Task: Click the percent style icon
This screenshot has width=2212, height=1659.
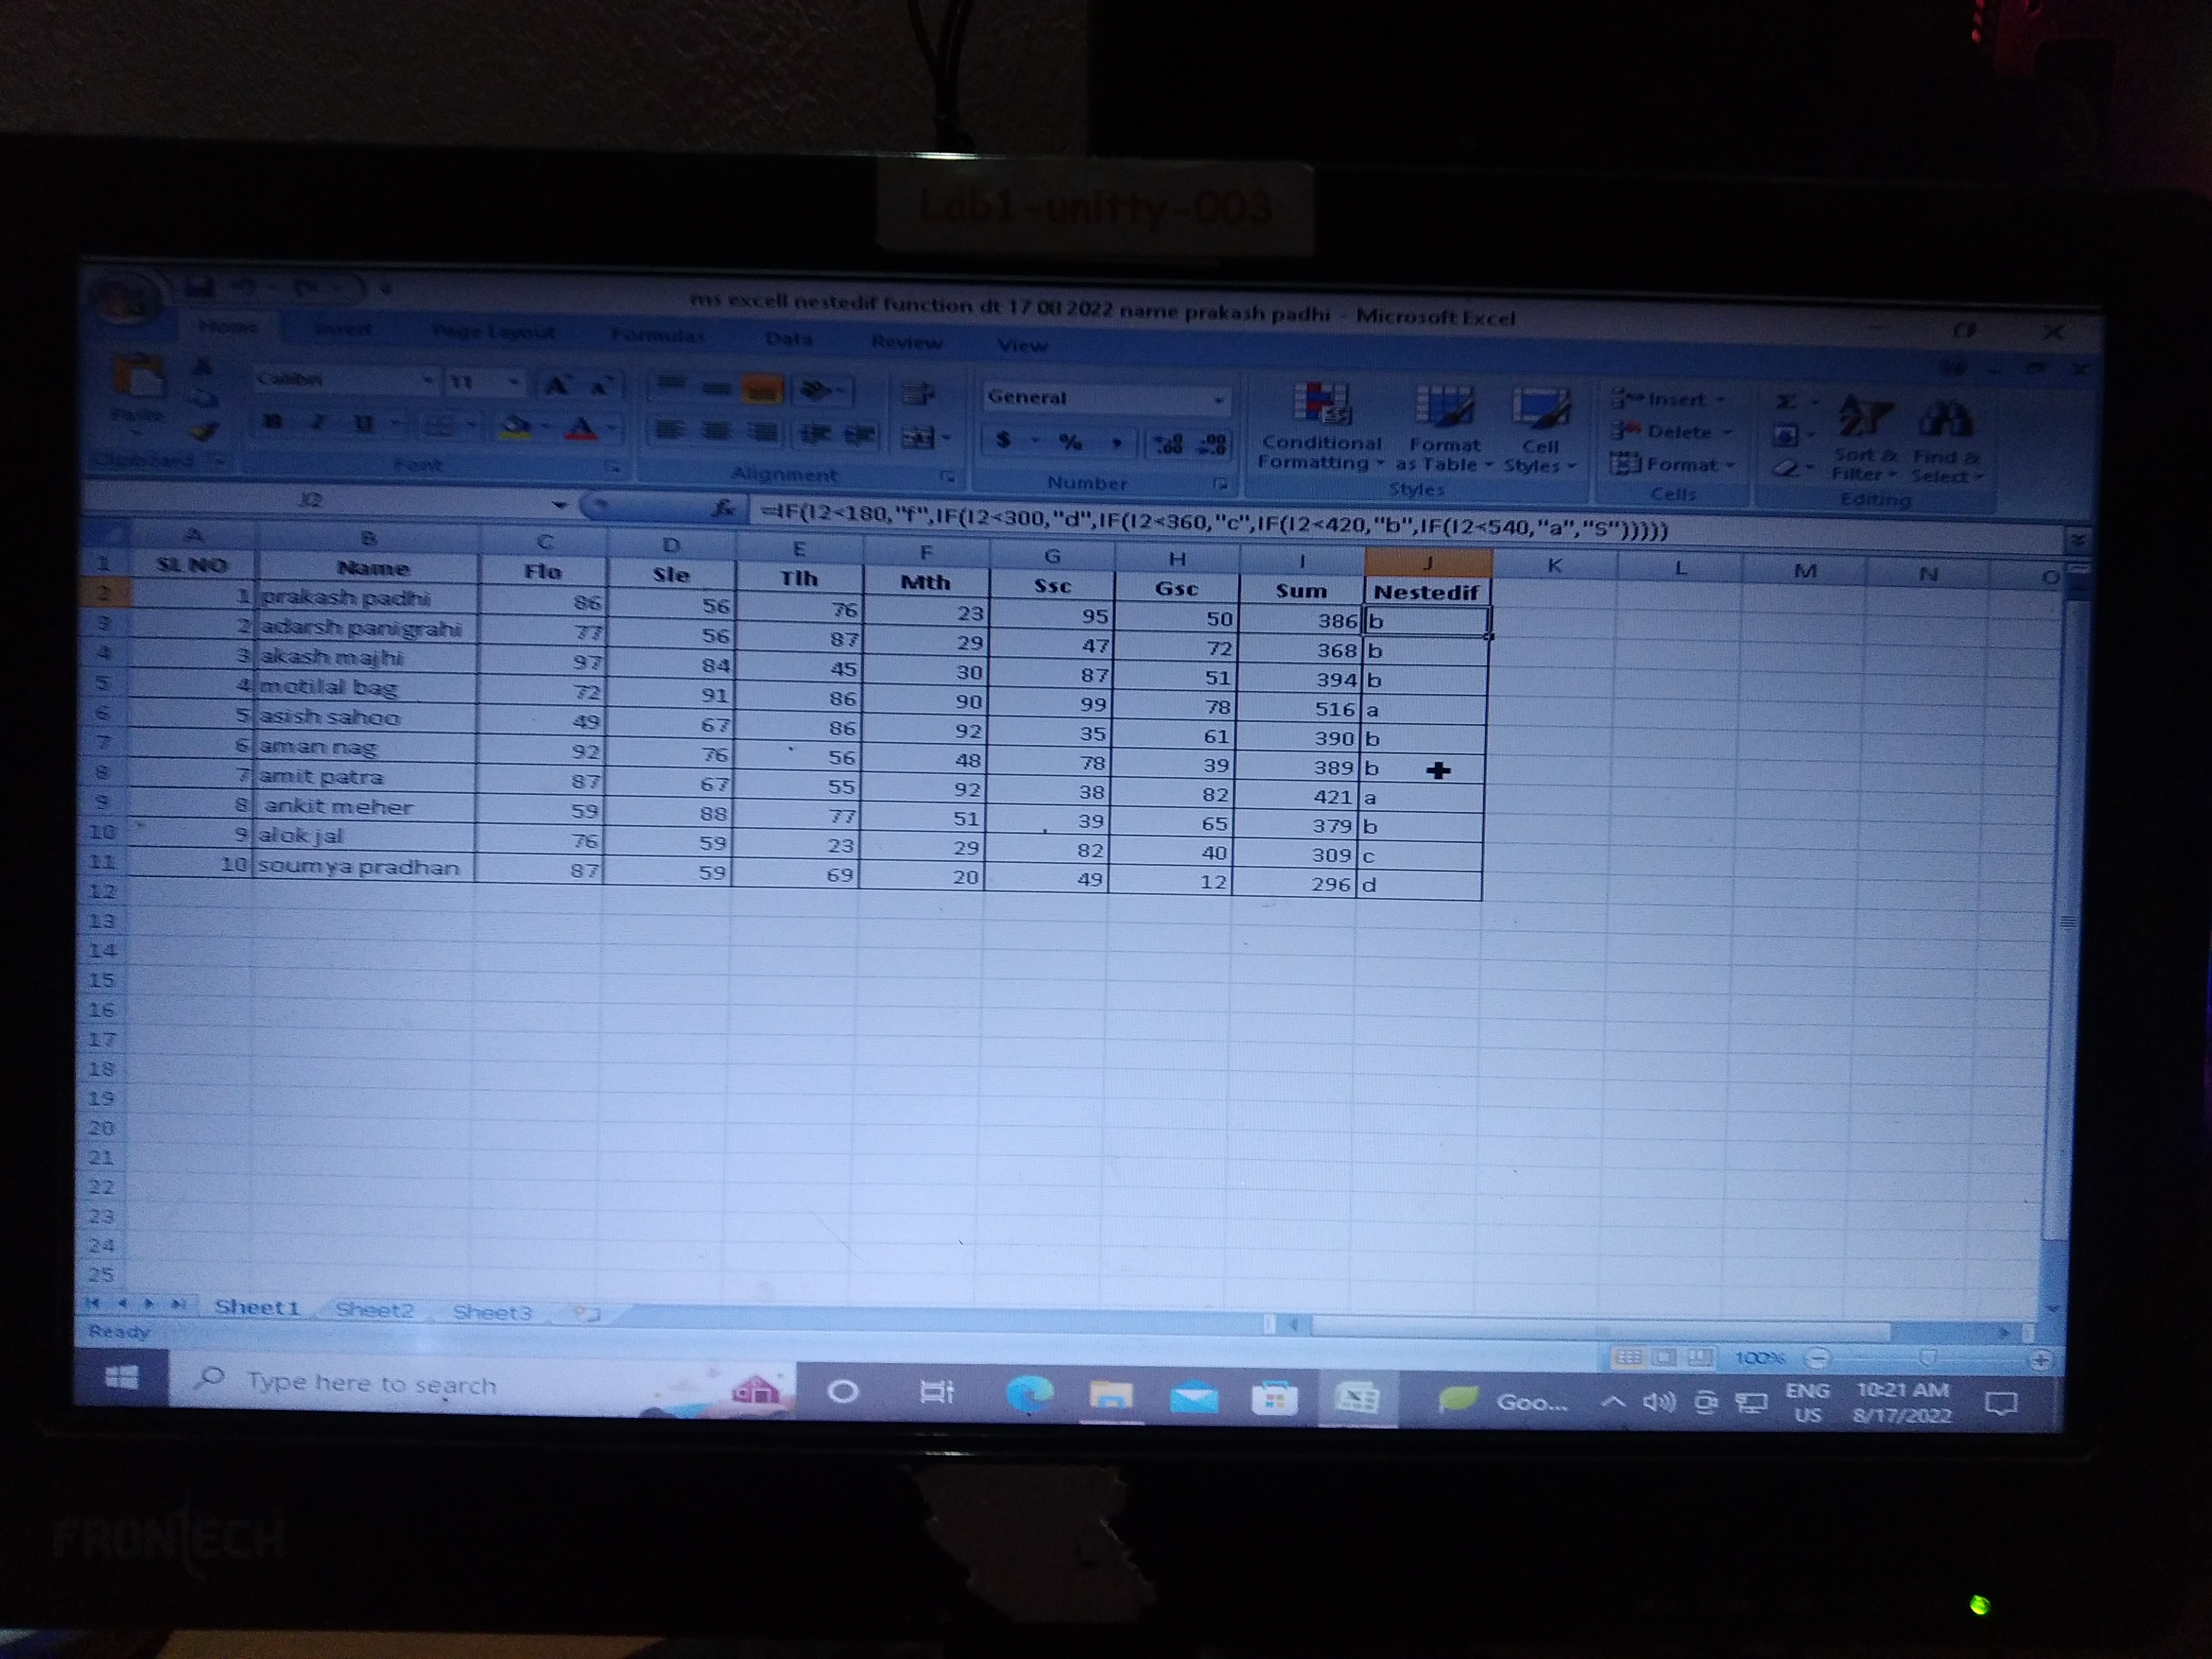Action: (x=1070, y=441)
